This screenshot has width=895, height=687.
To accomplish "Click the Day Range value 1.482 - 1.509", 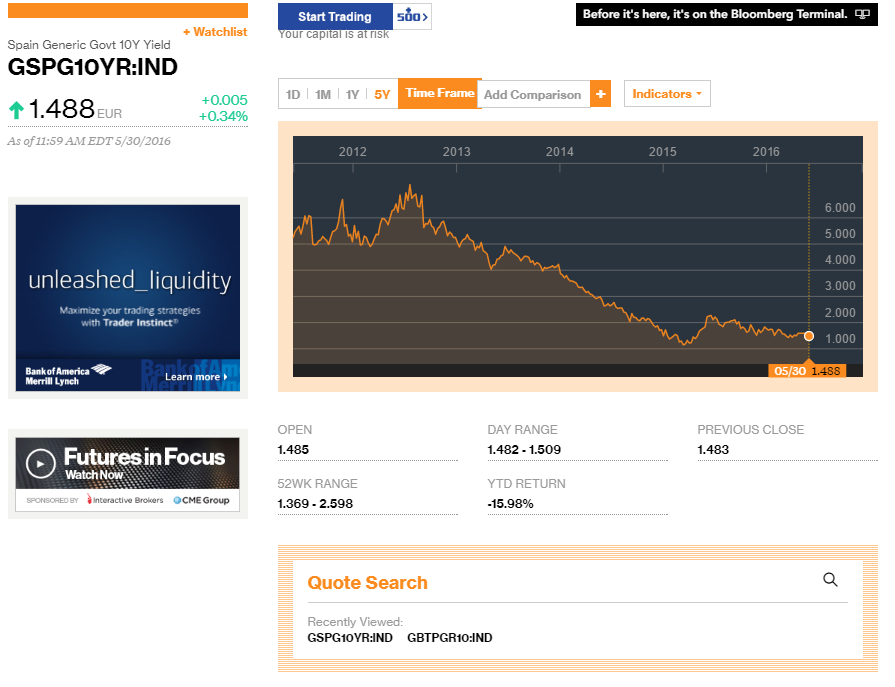I will pos(524,450).
